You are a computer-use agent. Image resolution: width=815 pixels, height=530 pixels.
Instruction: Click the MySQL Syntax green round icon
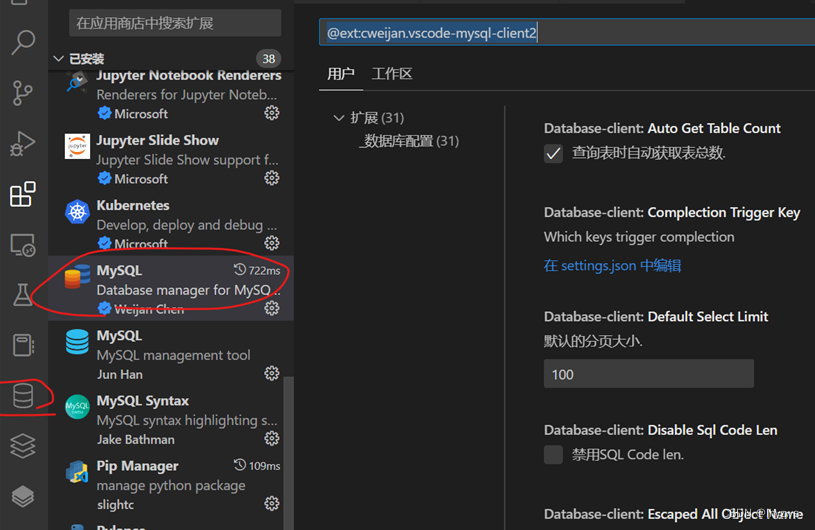[x=77, y=407]
